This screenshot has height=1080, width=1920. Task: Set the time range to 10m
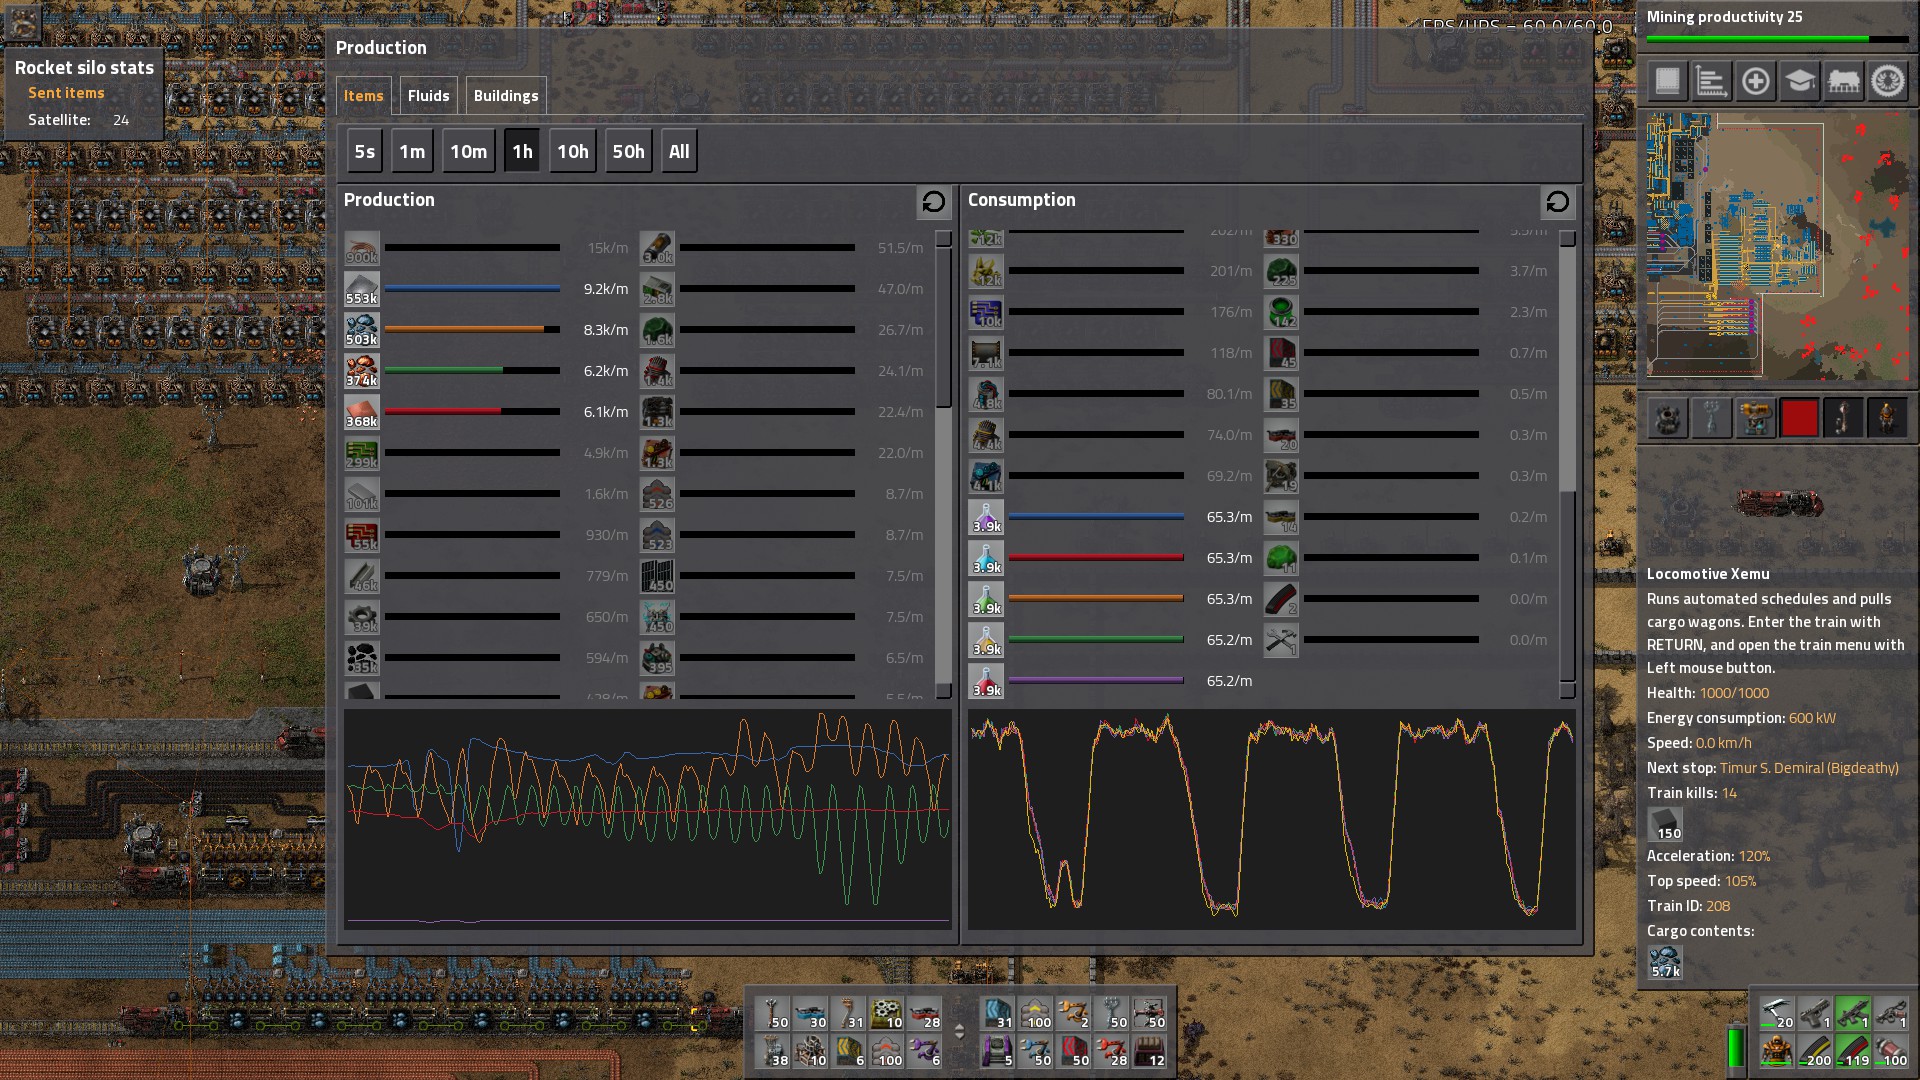click(468, 152)
